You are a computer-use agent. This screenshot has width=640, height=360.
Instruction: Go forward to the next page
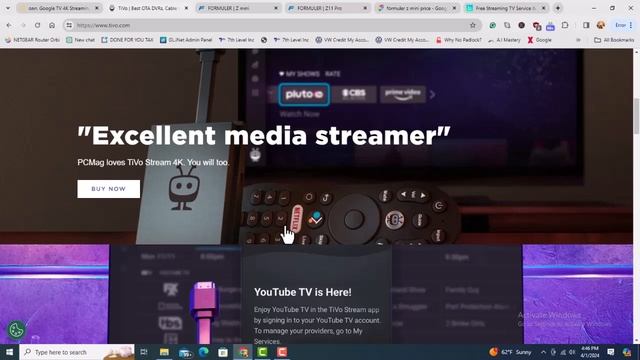[x=23, y=25]
